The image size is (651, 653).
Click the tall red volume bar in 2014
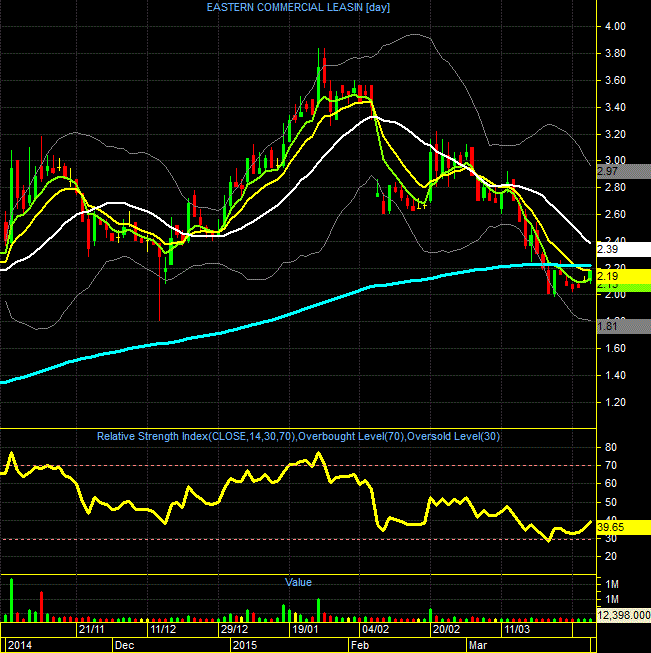pyautogui.click(x=41, y=606)
